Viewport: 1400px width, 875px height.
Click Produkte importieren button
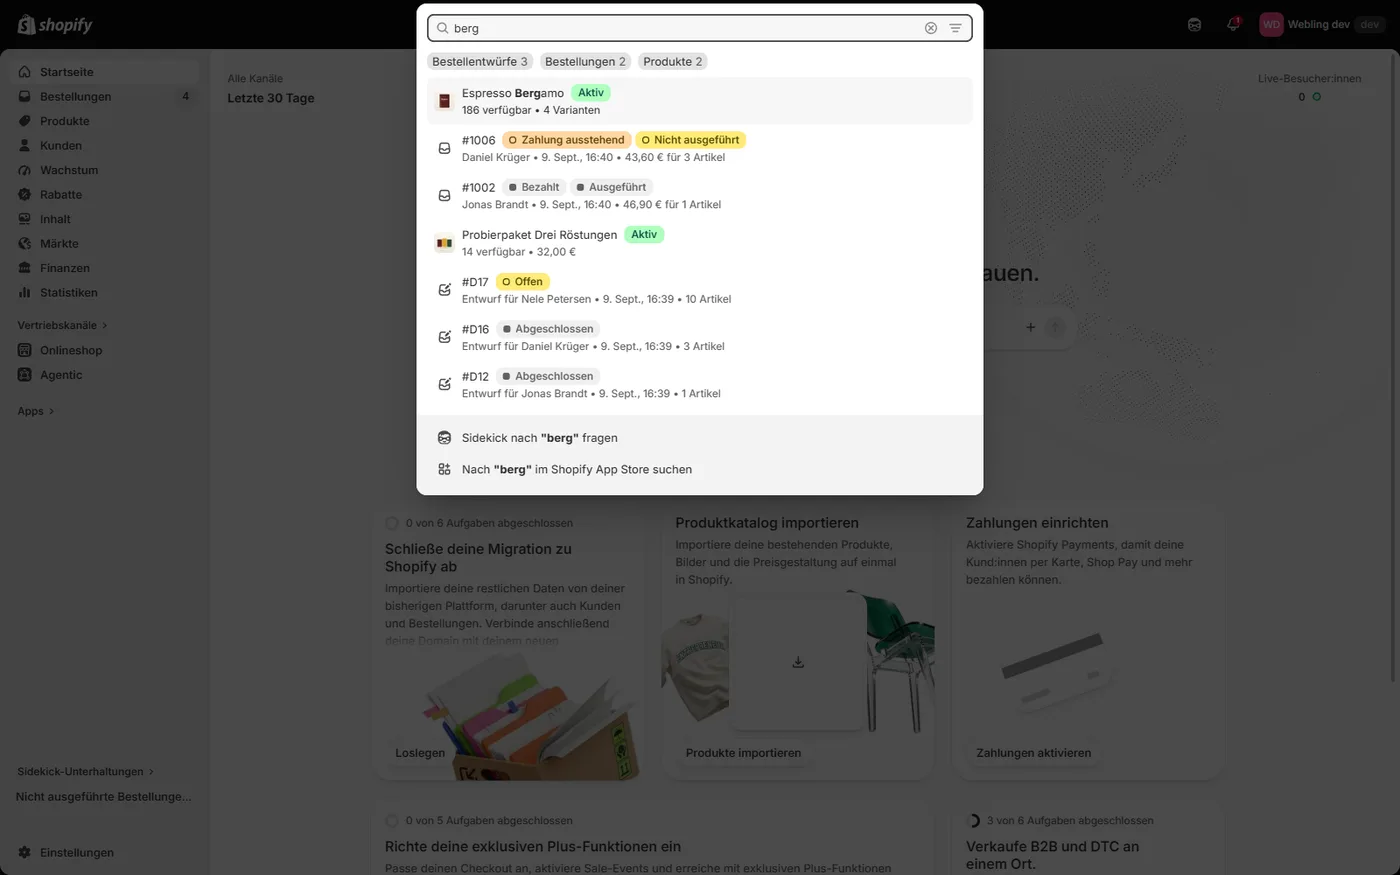[743, 753]
